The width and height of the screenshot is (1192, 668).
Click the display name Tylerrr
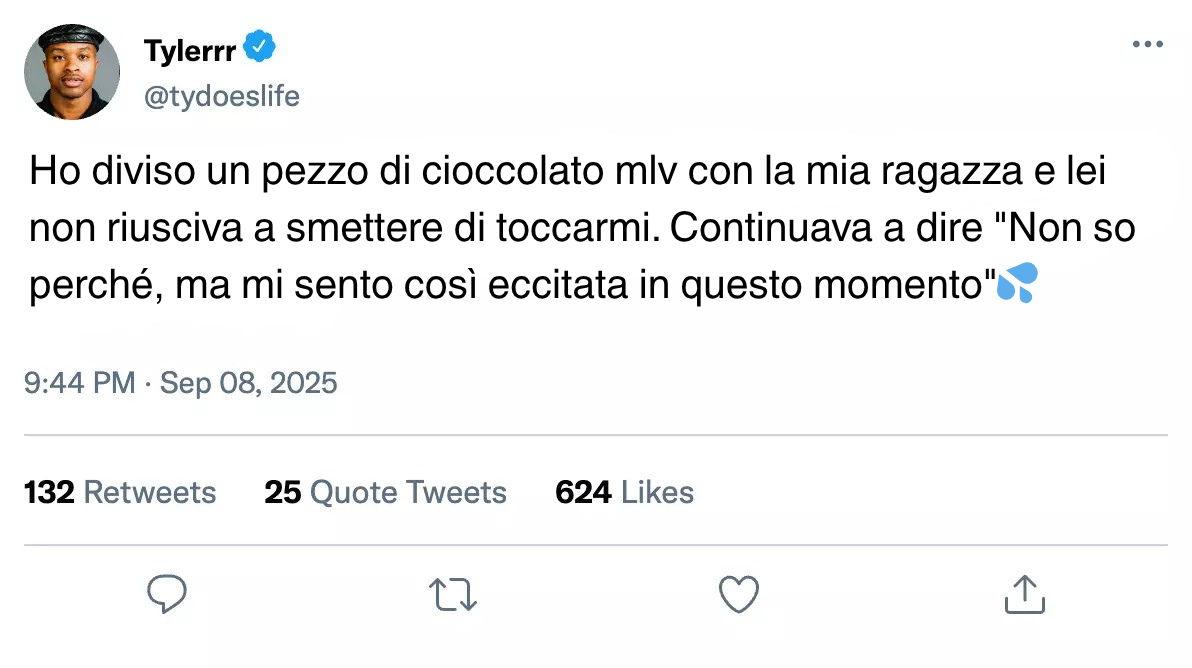[x=190, y=48]
